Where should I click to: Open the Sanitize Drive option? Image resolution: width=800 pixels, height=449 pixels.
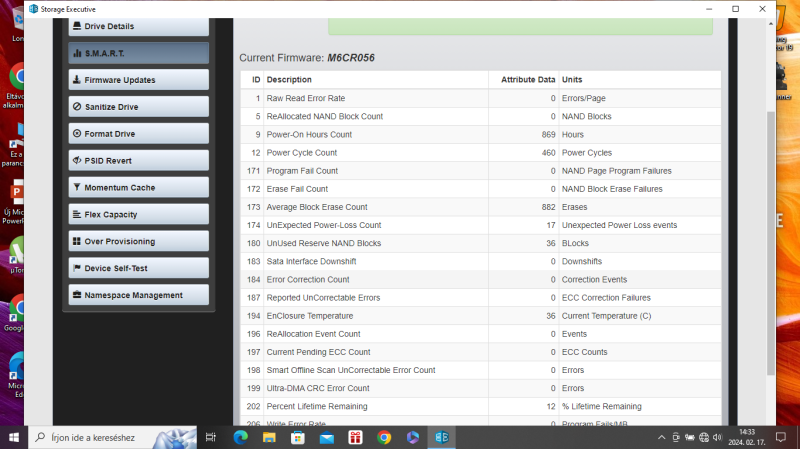[138, 107]
